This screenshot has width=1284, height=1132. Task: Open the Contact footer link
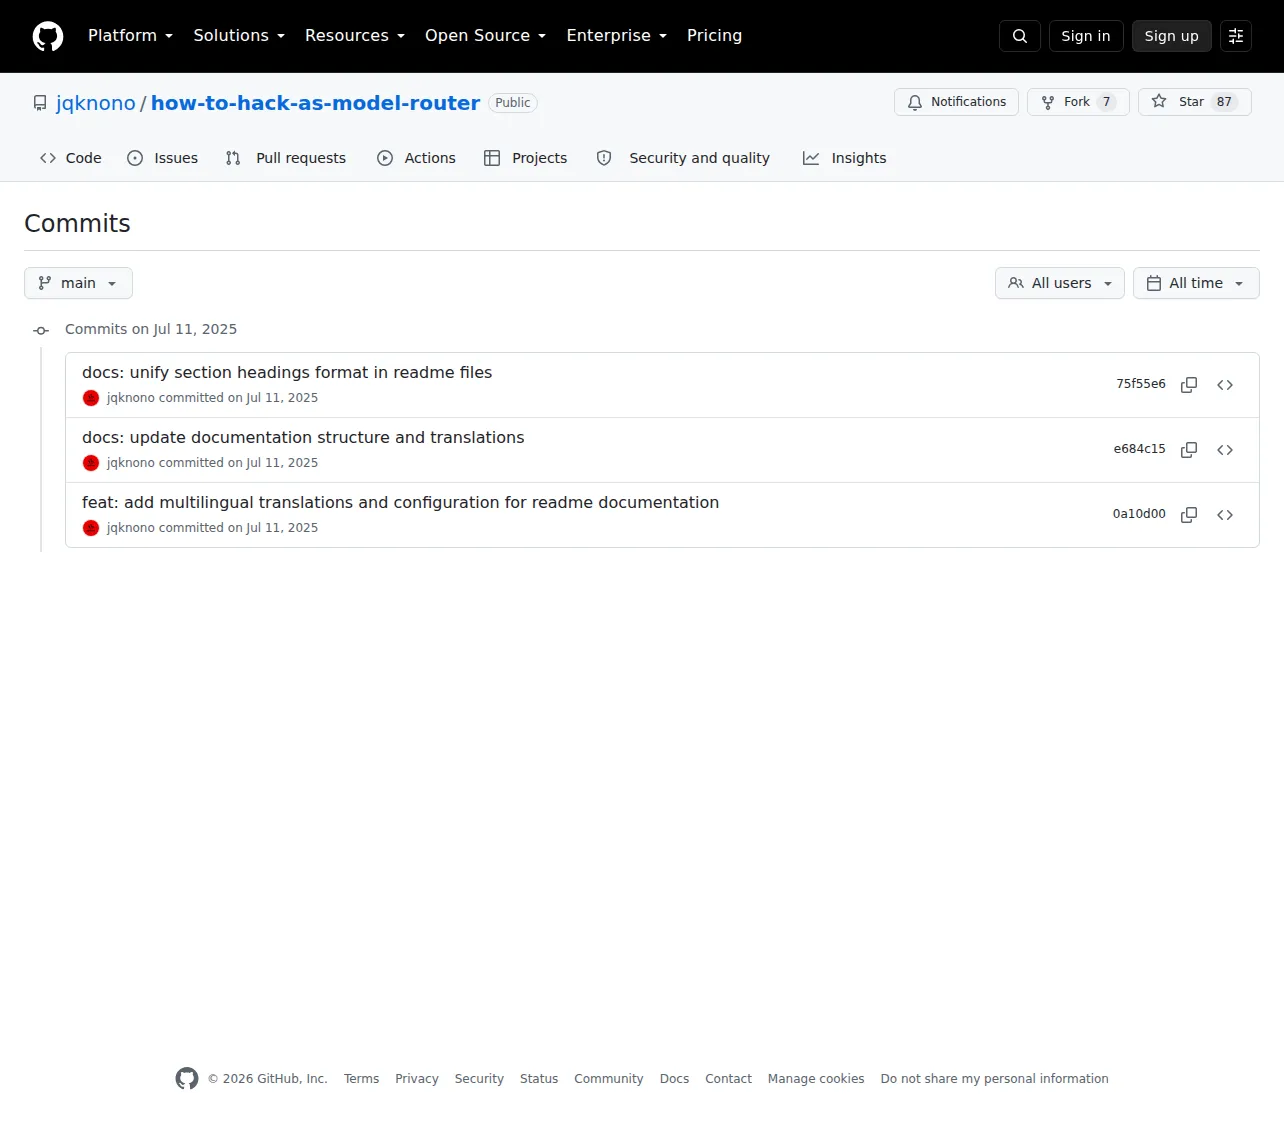(x=728, y=1079)
